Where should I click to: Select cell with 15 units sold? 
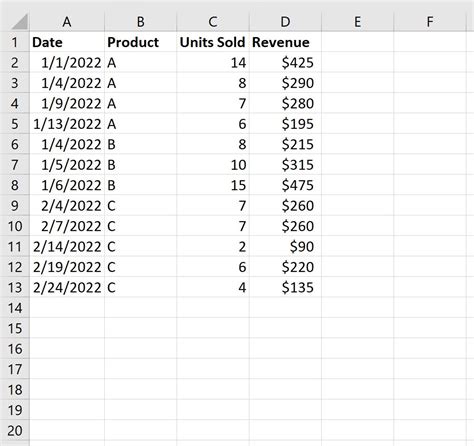click(213, 185)
